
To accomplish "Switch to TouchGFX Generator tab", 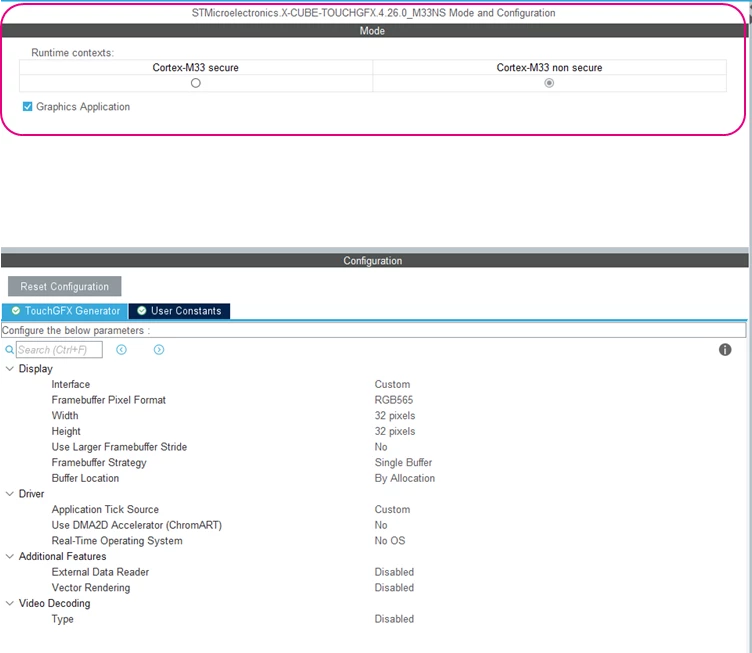I will tap(65, 311).
